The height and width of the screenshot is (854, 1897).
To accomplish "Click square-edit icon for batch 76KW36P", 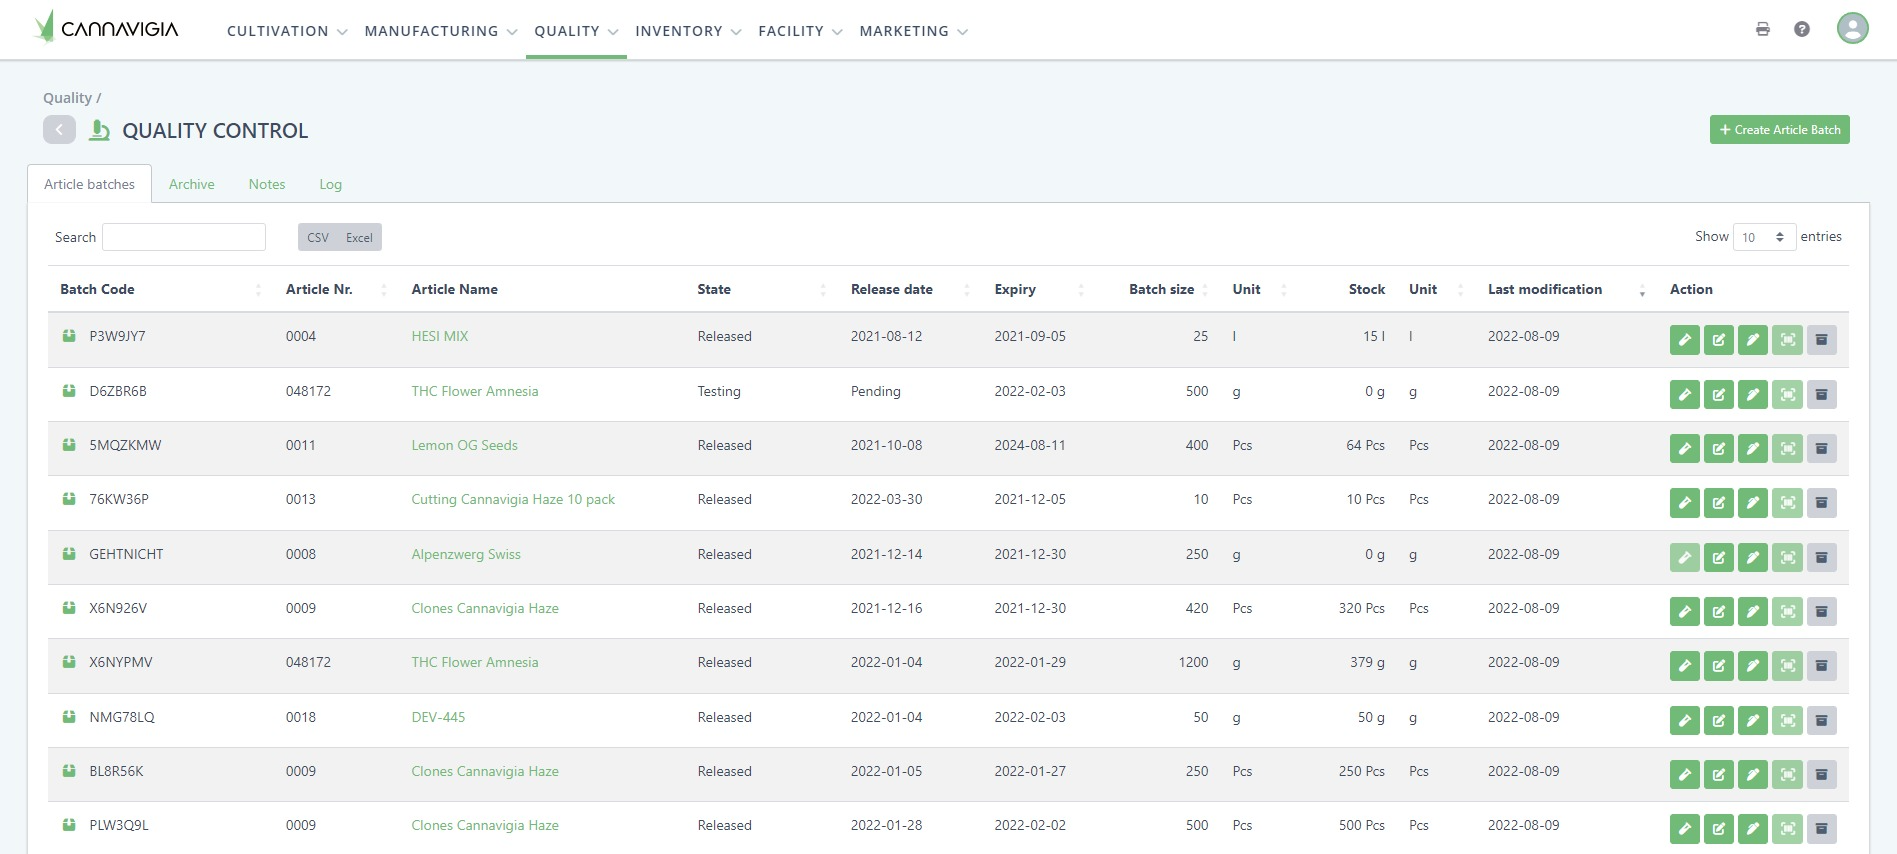I will click(x=1718, y=502).
